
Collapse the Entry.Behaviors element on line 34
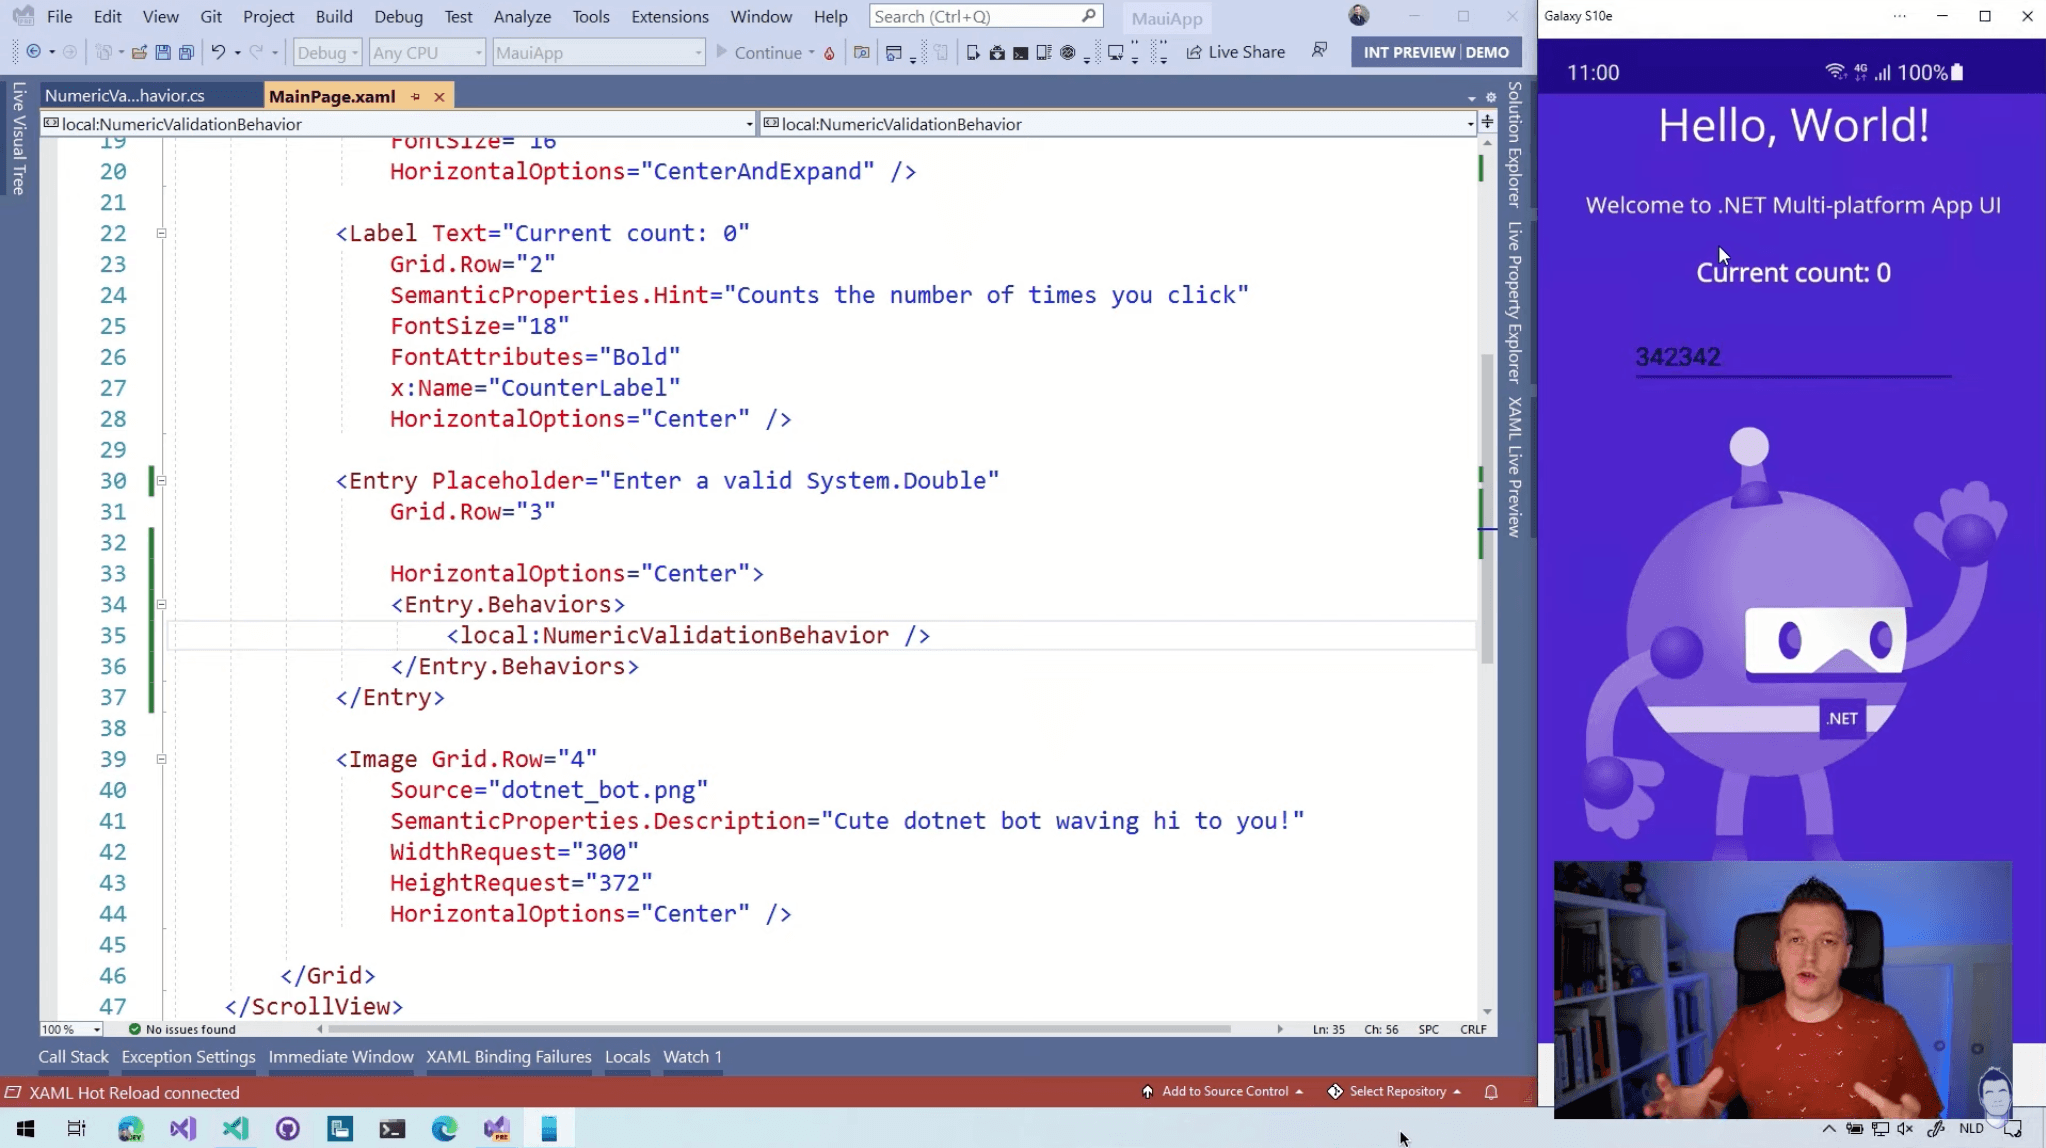pyautogui.click(x=161, y=605)
